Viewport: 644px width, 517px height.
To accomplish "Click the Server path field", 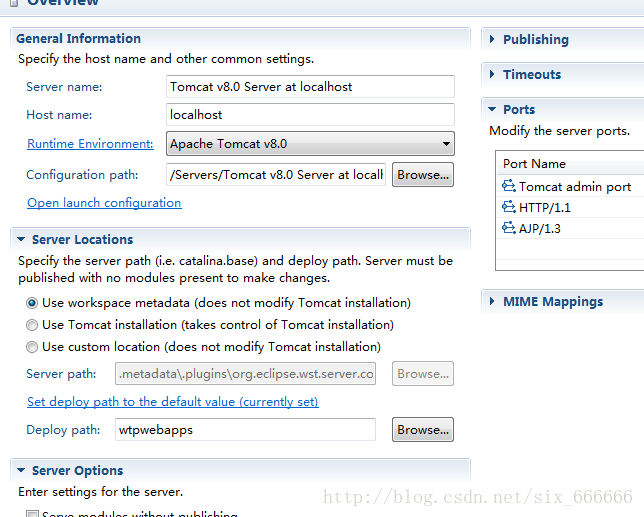I will (245, 374).
